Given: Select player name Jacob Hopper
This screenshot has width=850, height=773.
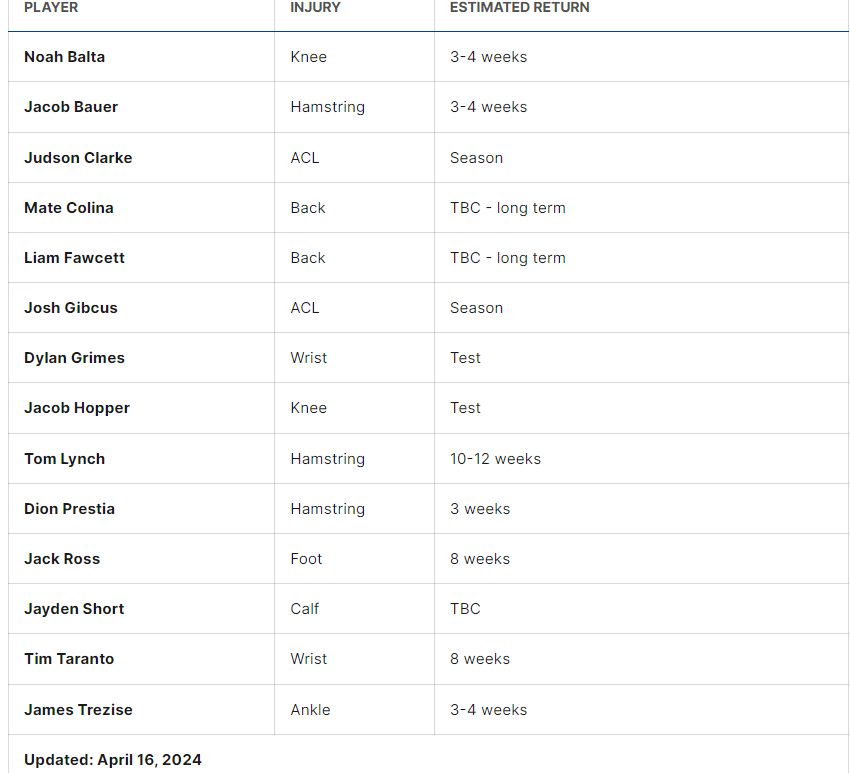Looking at the screenshot, I should pyautogui.click(x=77, y=408).
